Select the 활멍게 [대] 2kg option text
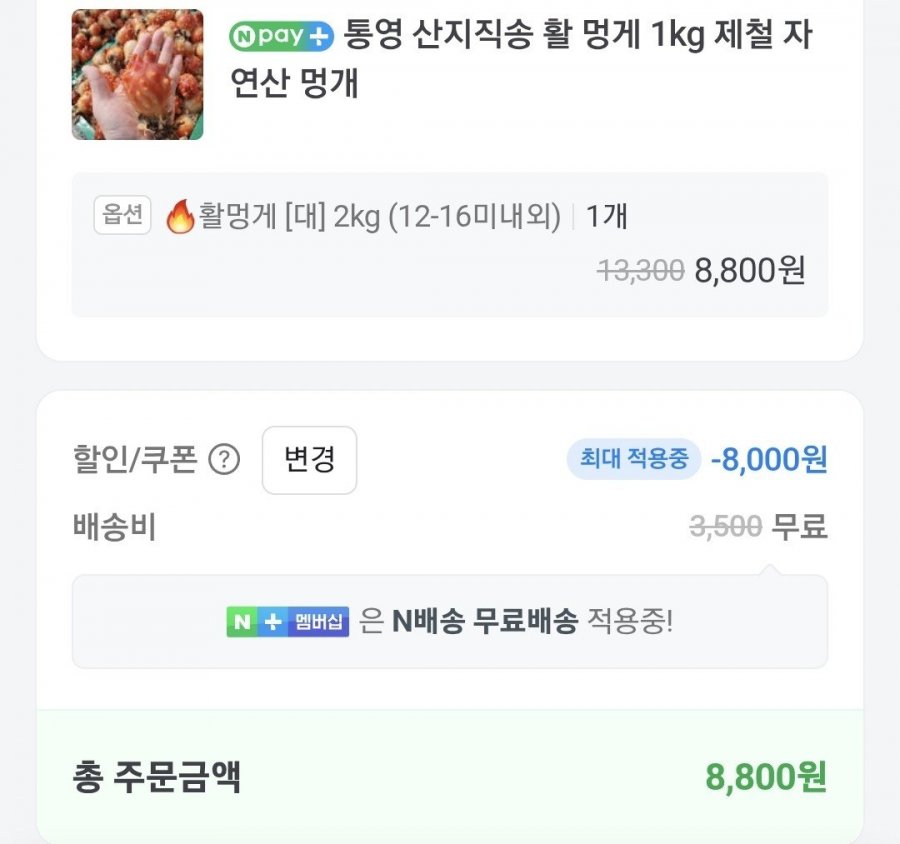The image size is (900, 844). click(x=380, y=216)
